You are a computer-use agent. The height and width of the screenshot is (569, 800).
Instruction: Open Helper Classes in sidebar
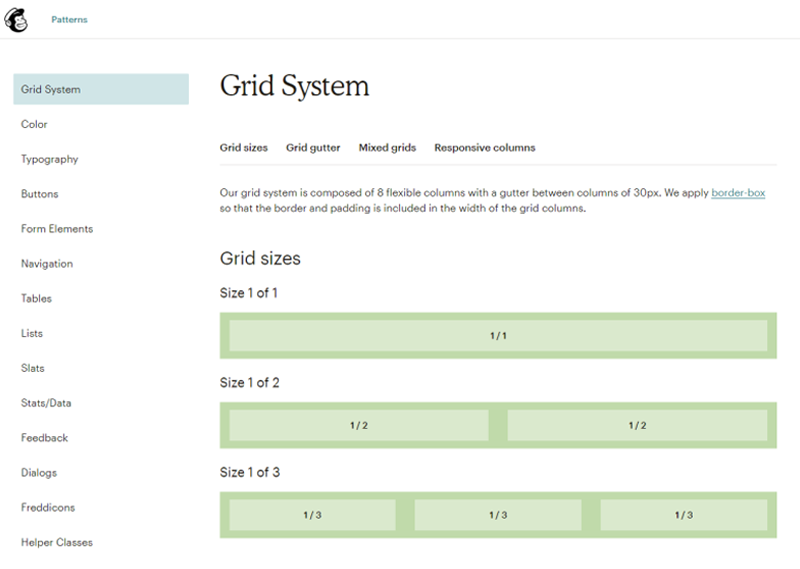(57, 542)
